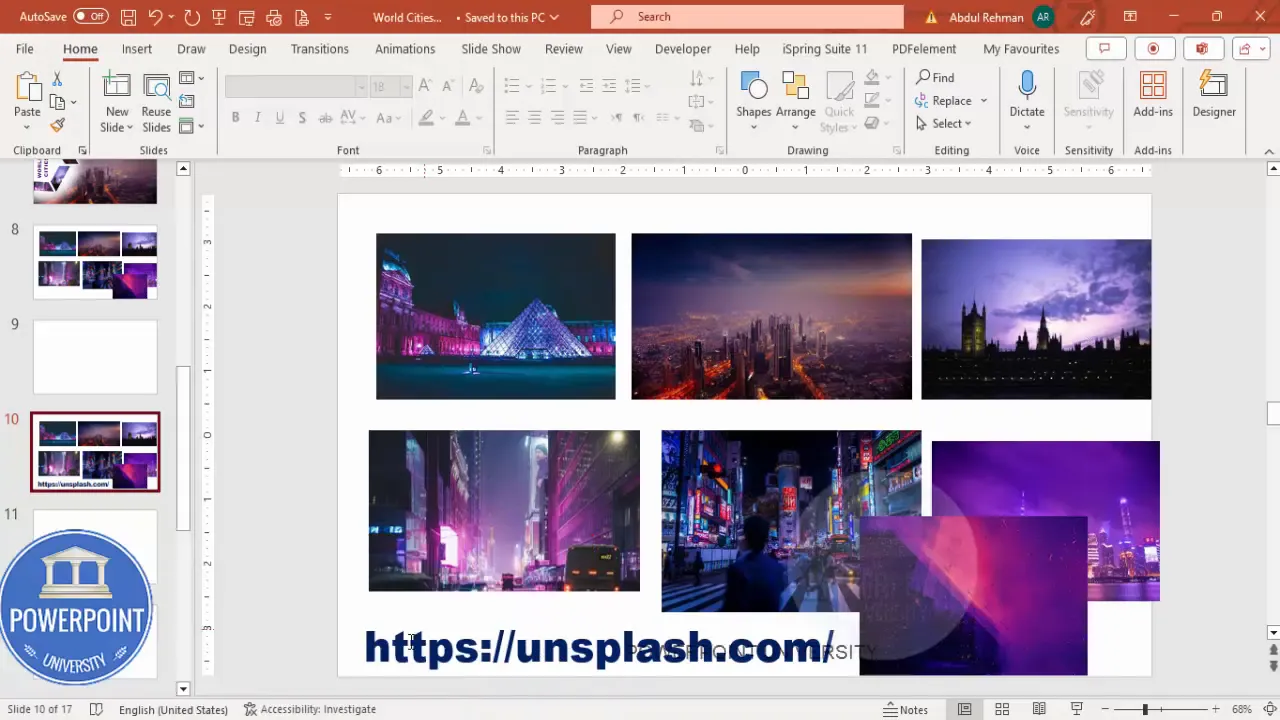Open the slide Layout dropdown
Image resolution: width=1280 pixels, height=720 pixels.
[x=191, y=78]
